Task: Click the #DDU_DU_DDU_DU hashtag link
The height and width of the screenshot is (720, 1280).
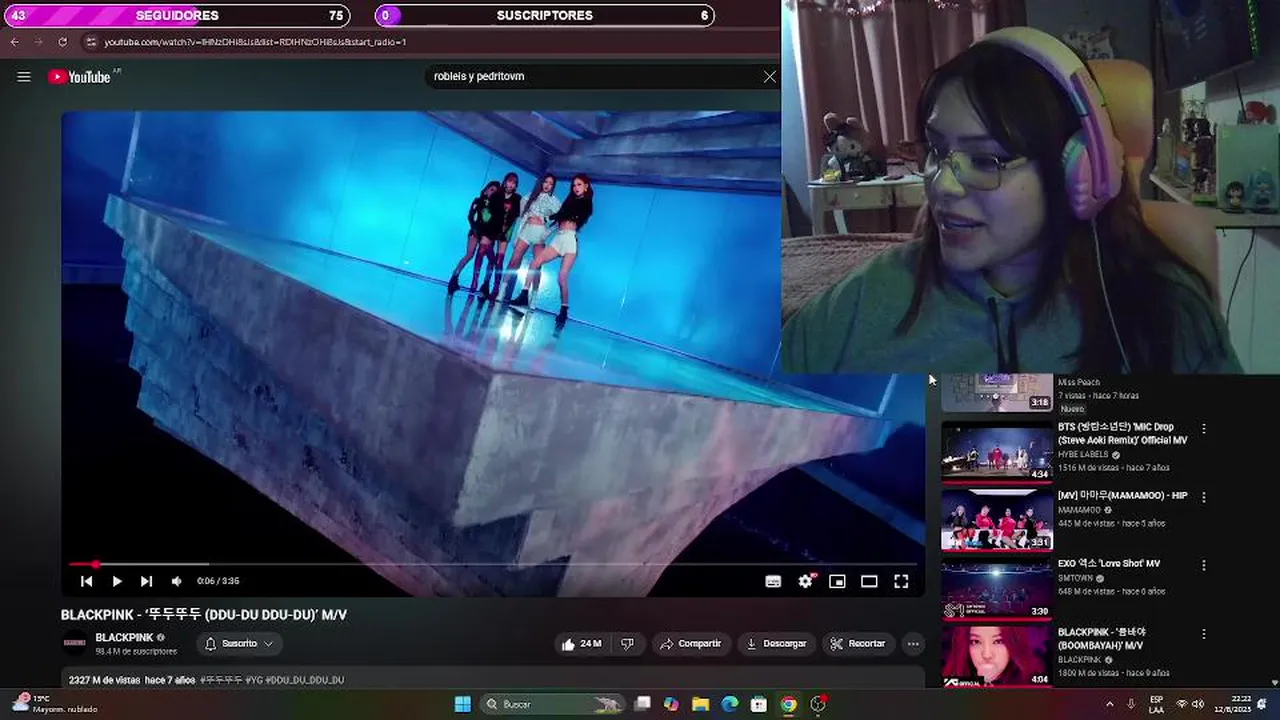Action: click(x=305, y=680)
